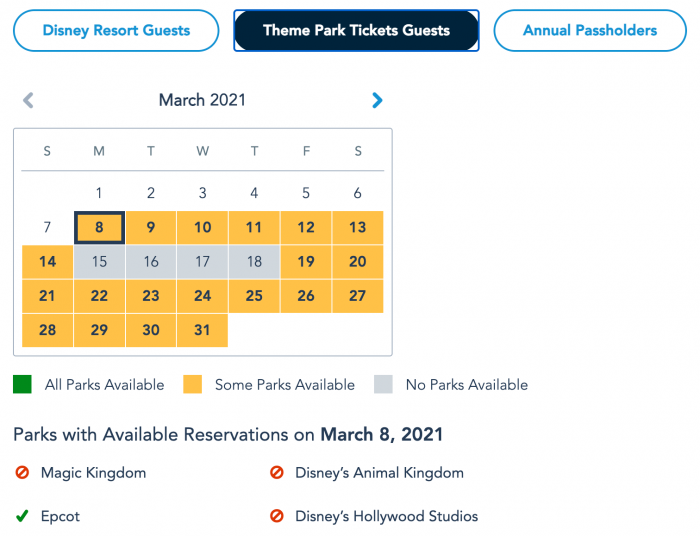Go to next month with right arrow
The image size is (700, 536).
coord(377,100)
